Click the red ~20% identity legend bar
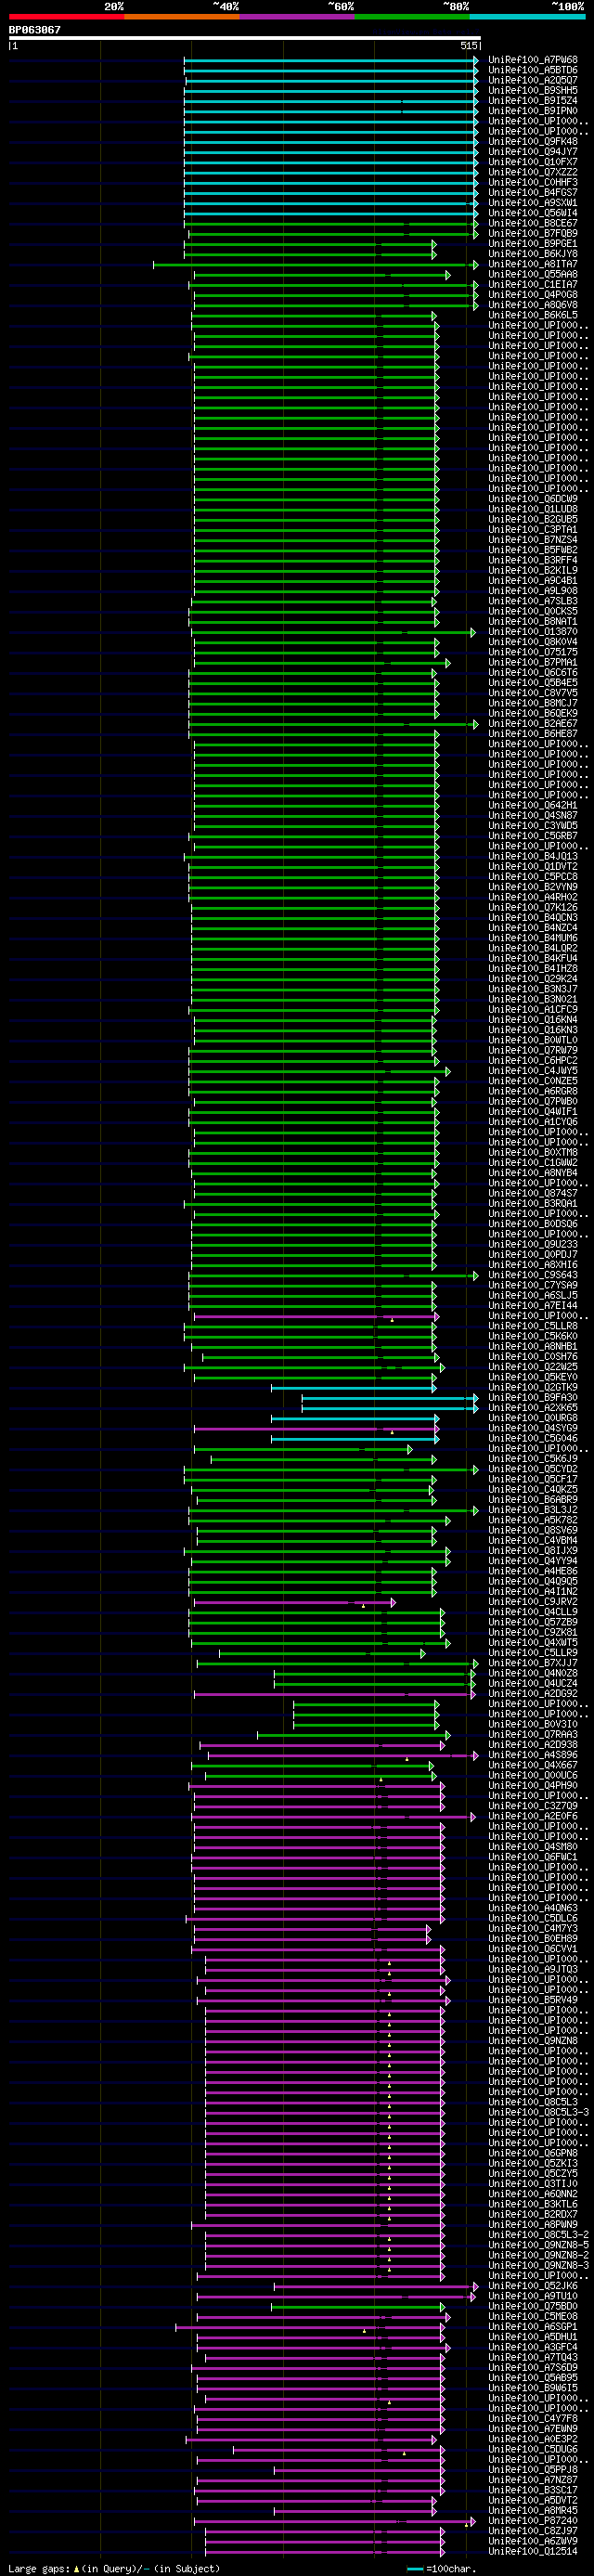 [66, 16]
